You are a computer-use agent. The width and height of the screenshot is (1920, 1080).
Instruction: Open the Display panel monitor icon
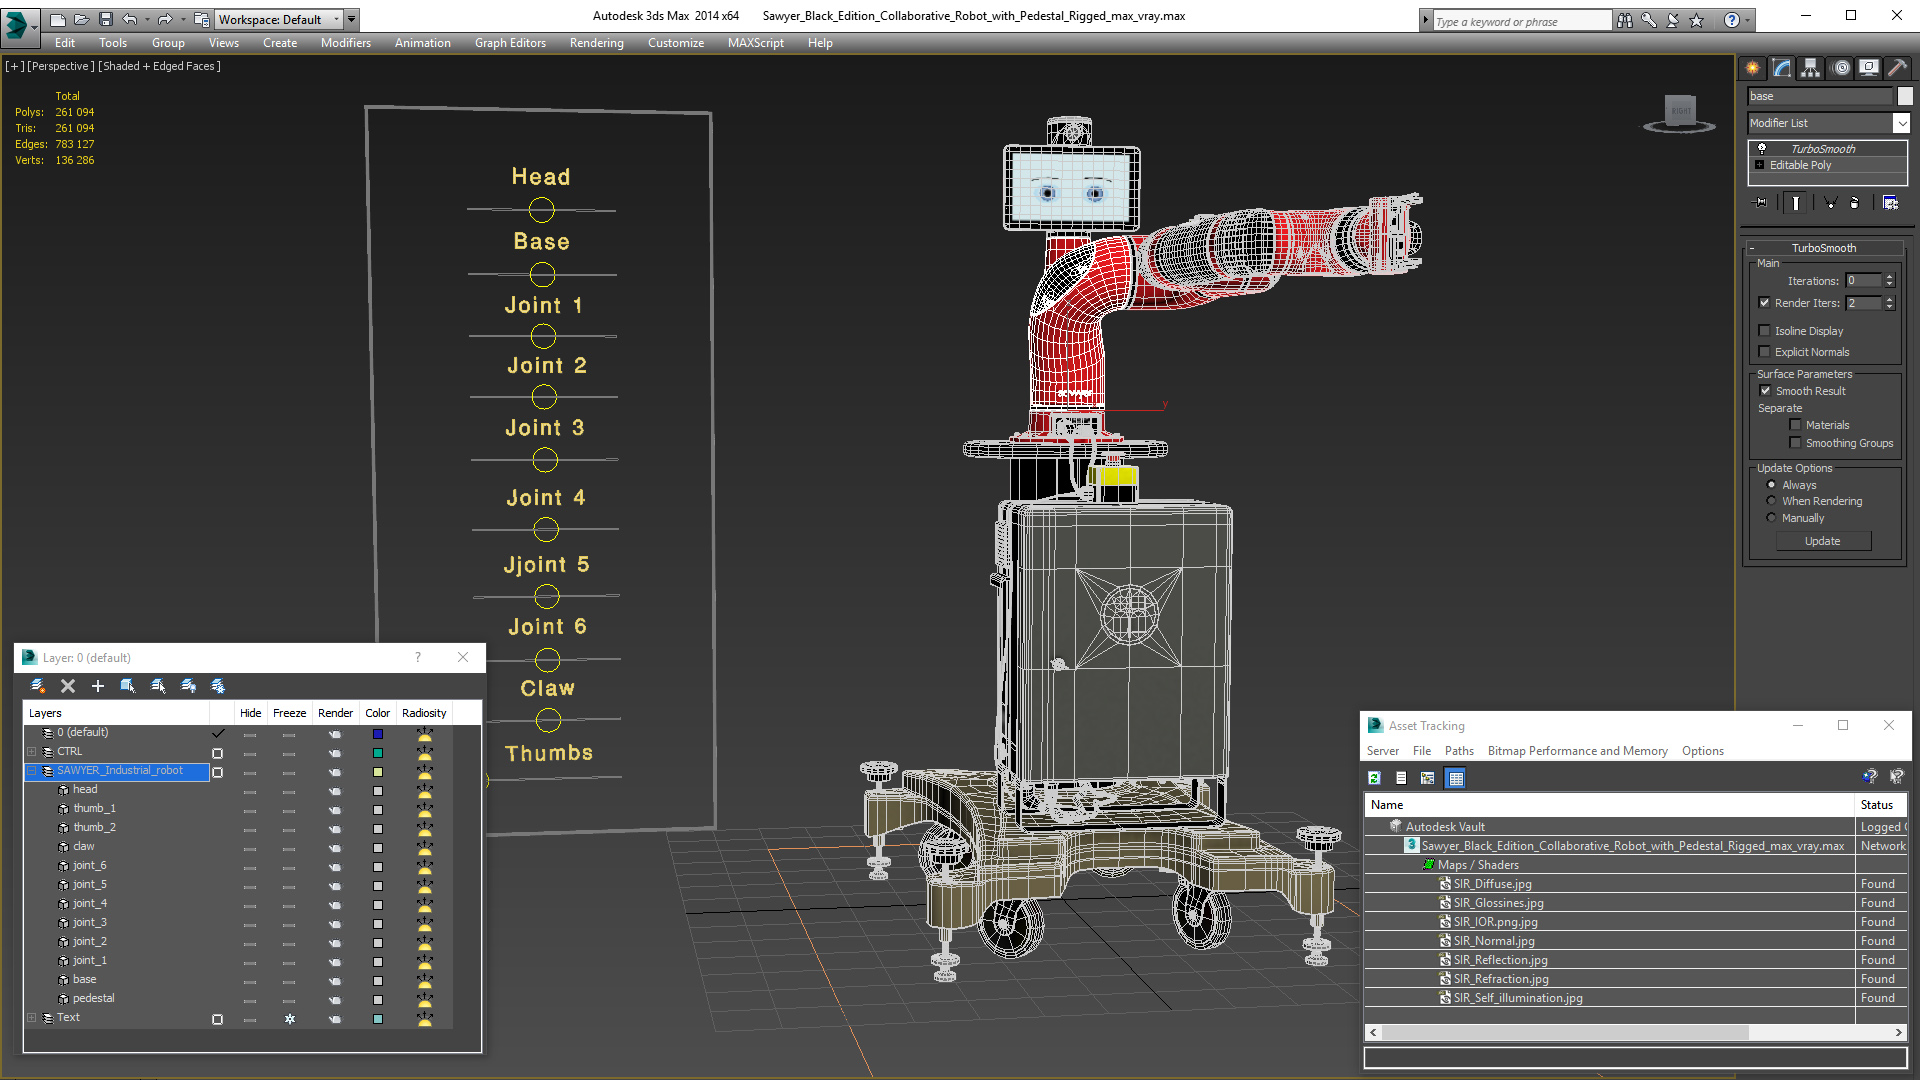1868,68
